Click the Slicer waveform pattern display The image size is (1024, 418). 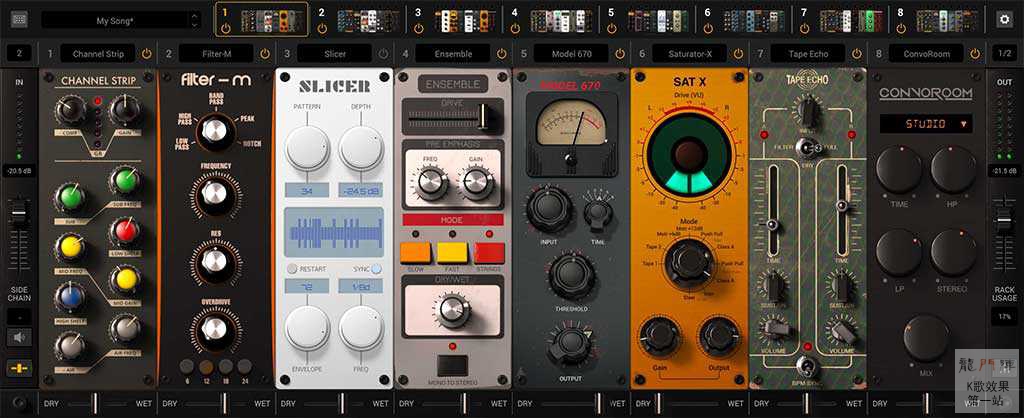click(334, 233)
